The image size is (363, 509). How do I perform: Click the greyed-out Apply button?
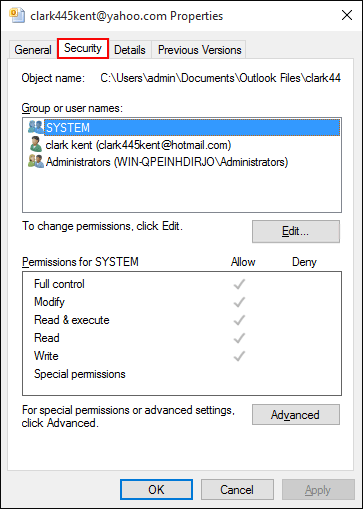pyautogui.click(x=318, y=490)
